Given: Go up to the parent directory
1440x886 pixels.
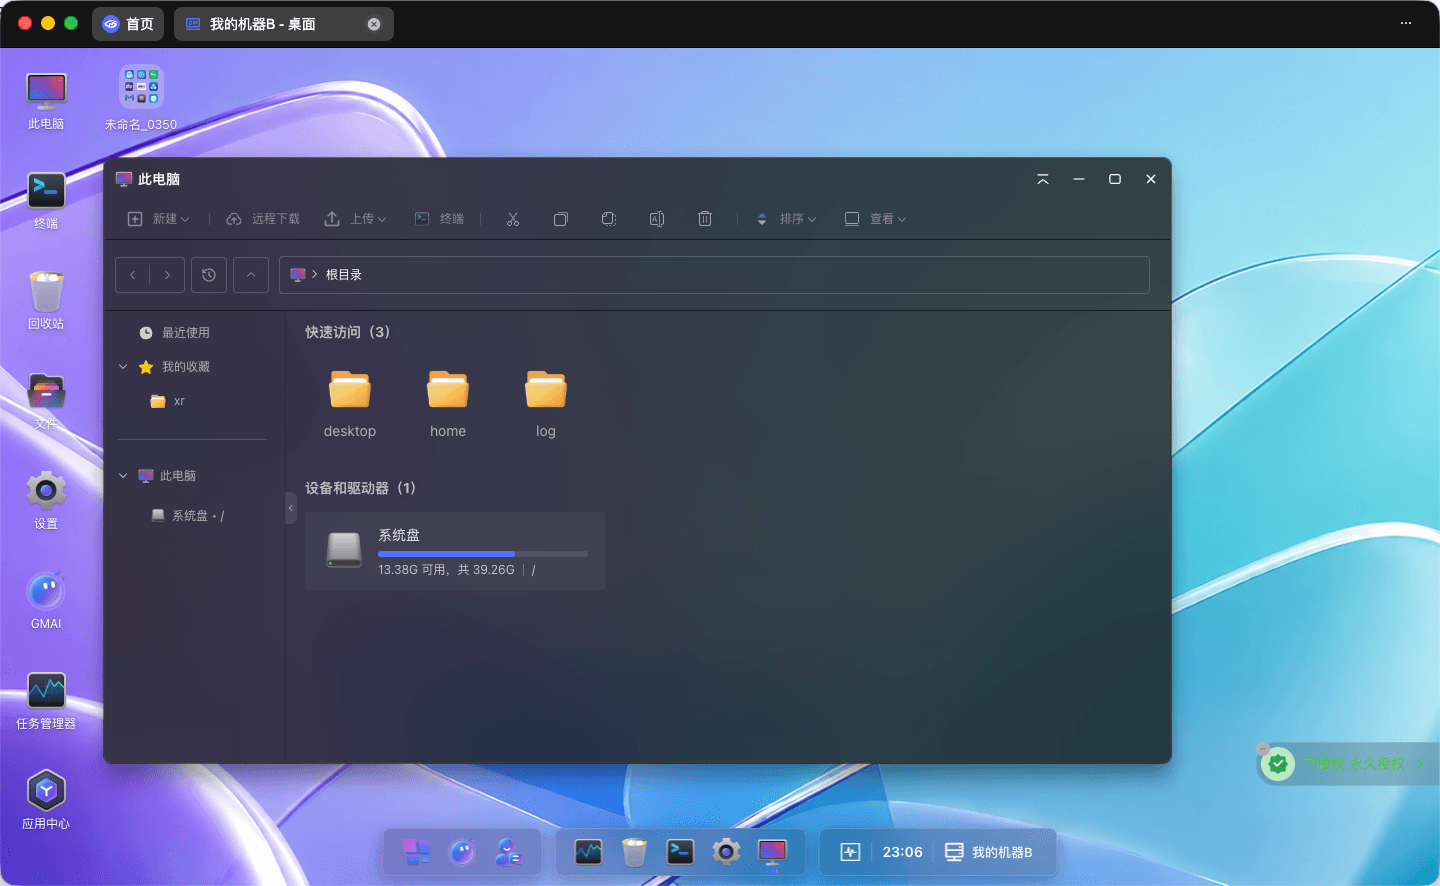Looking at the screenshot, I should pyautogui.click(x=251, y=275).
